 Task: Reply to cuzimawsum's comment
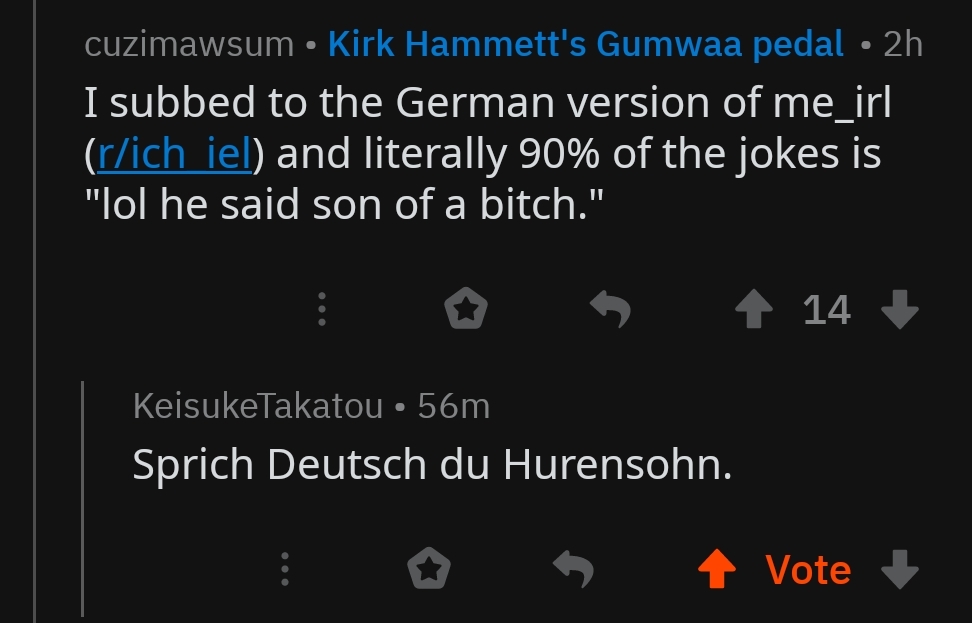pyautogui.click(x=609, y=310)
